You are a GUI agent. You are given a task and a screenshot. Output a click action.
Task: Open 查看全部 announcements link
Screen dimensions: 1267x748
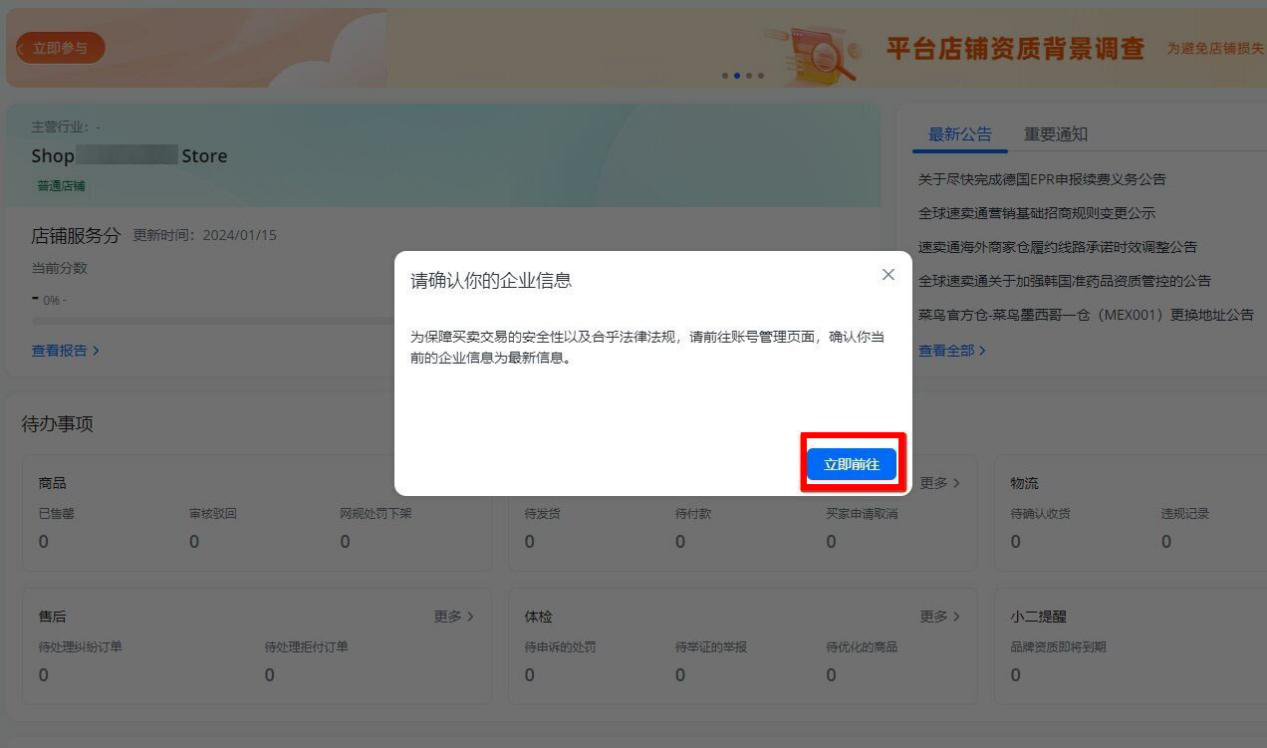[951, 351]
